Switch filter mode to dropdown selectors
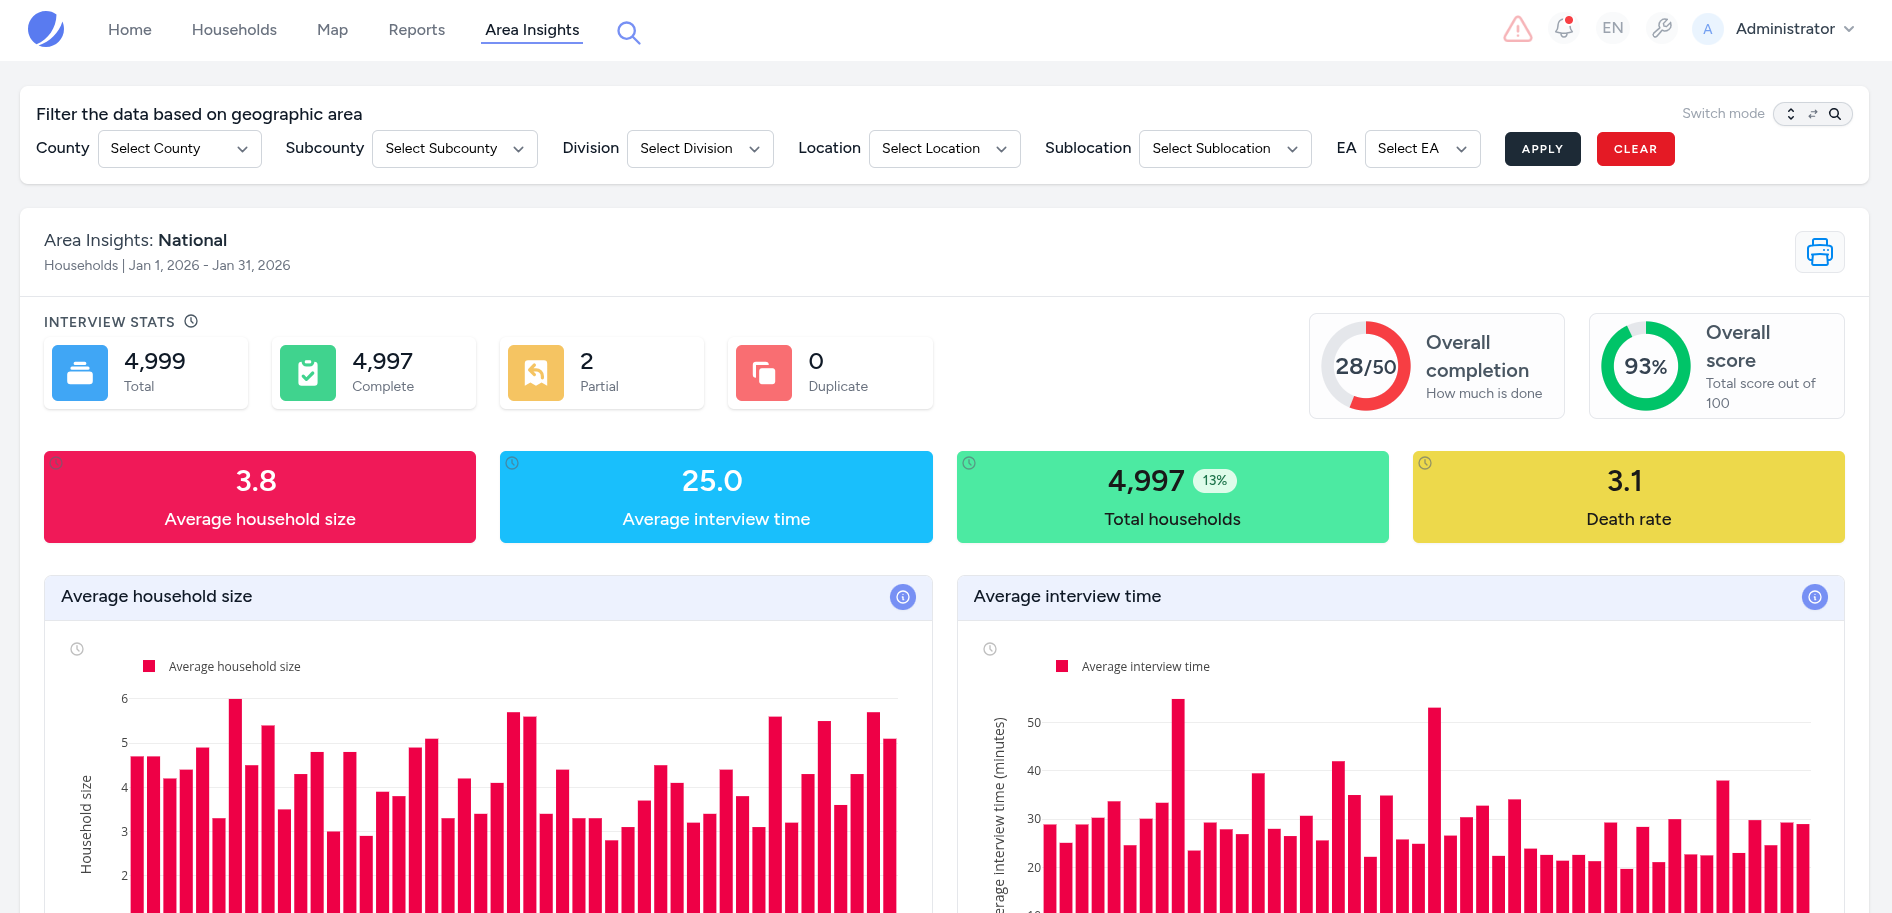The height and width of the screenshot is (913, 1892). [x=1791, y=114]
